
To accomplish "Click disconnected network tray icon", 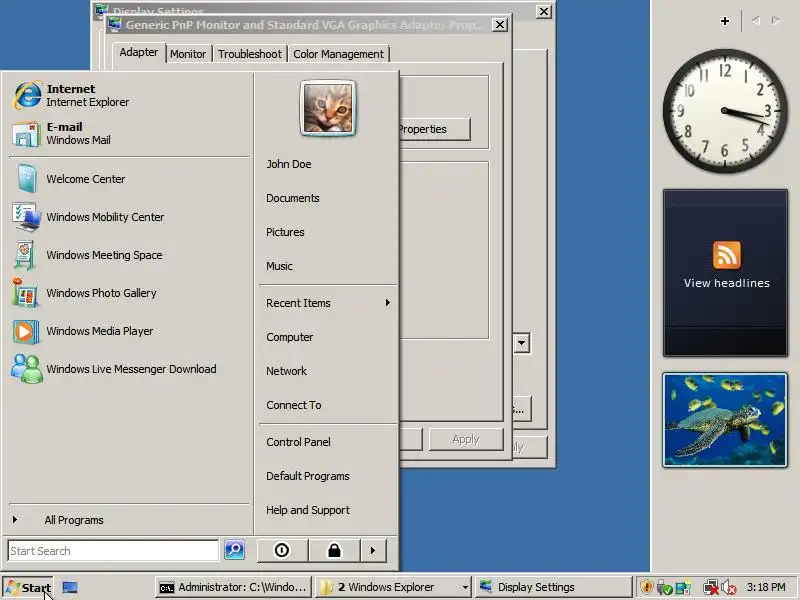I will click(710, 587).
